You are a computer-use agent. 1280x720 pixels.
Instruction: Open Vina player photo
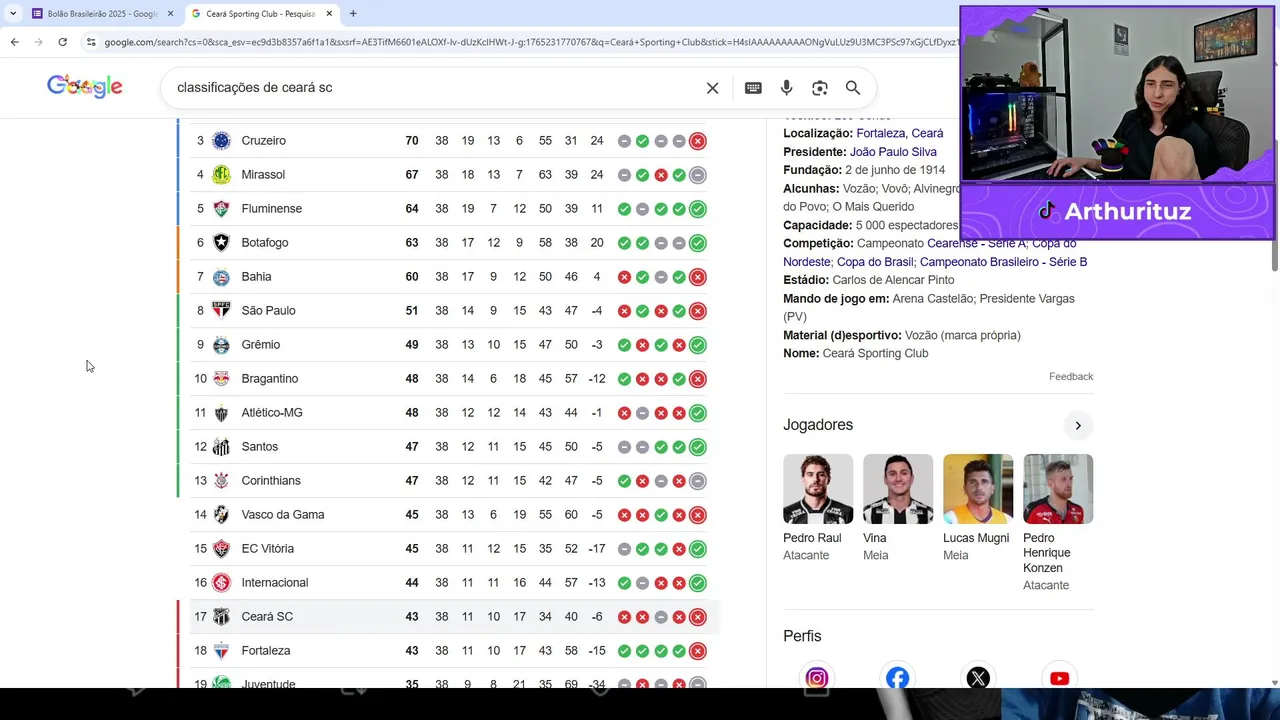[x=898, y=489]
